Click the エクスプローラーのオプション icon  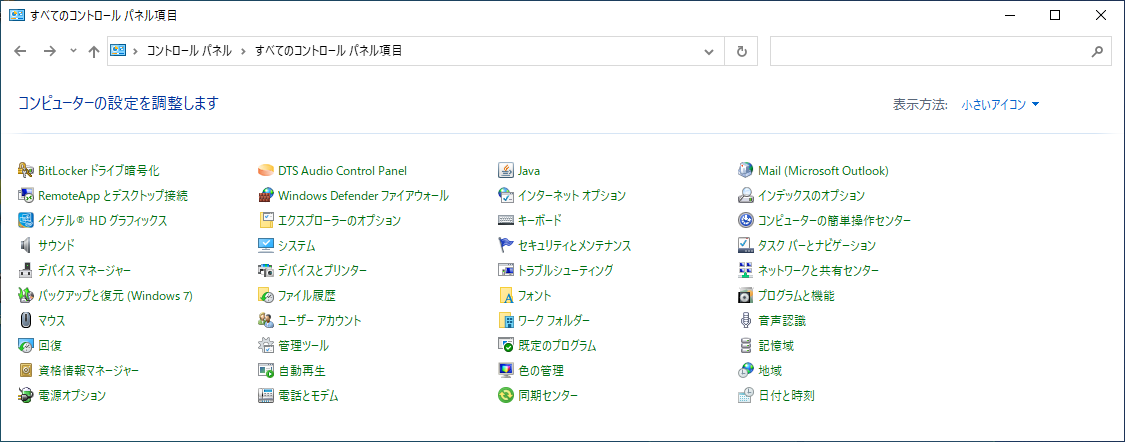tap(266, 220)
